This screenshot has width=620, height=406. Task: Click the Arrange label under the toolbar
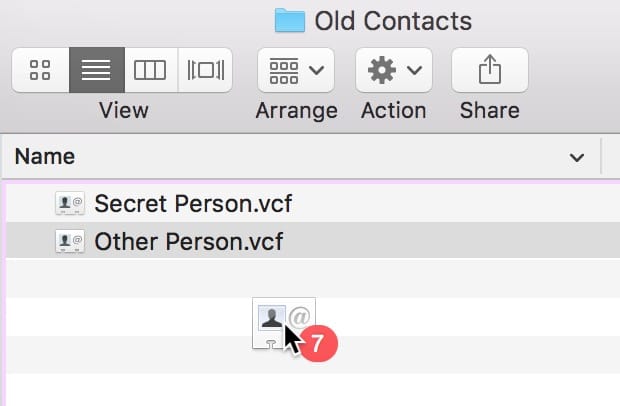tap(296, 110)
